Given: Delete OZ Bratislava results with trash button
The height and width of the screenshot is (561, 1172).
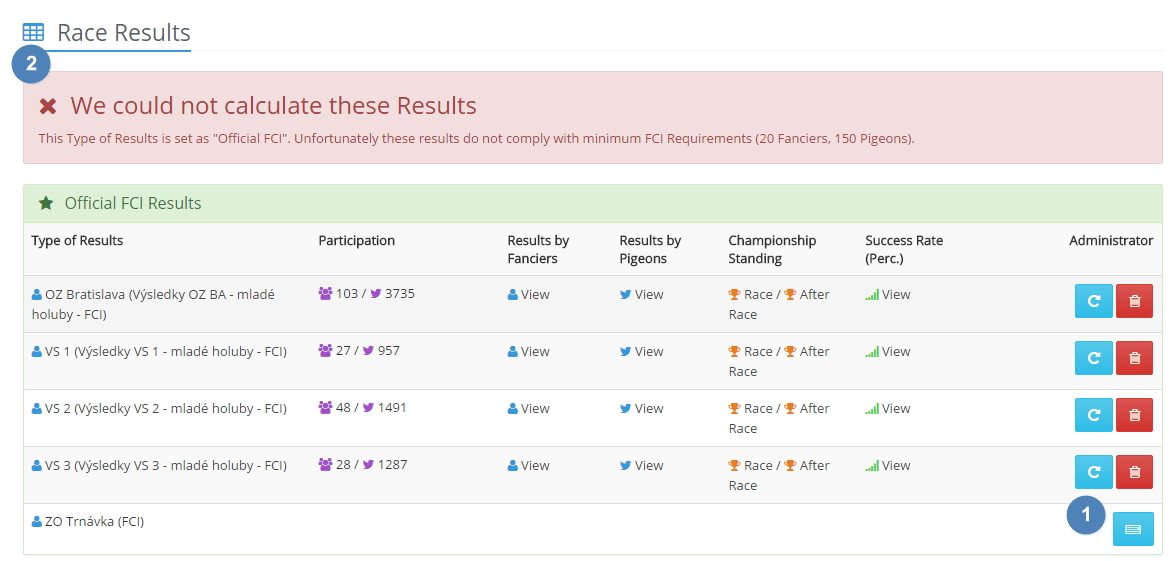Looking at the screenshot, I should coord(1134,301).
